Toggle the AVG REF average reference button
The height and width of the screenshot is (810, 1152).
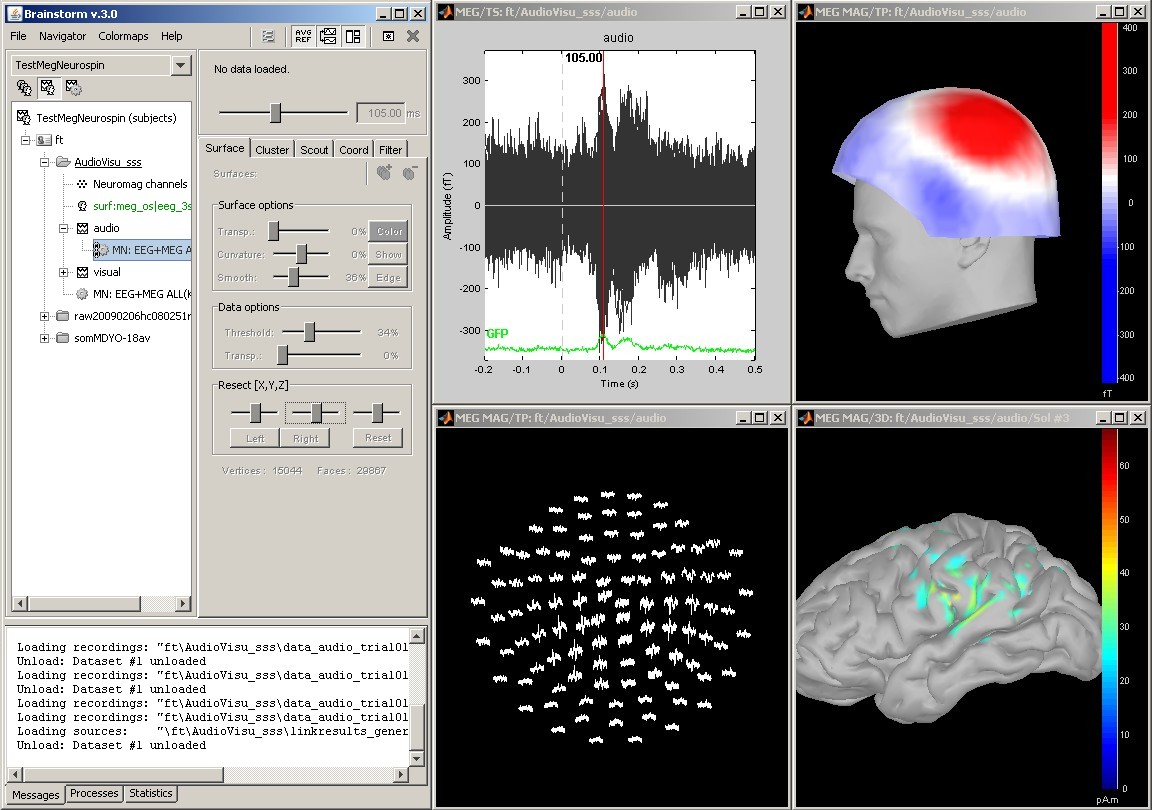click(302, 36)
